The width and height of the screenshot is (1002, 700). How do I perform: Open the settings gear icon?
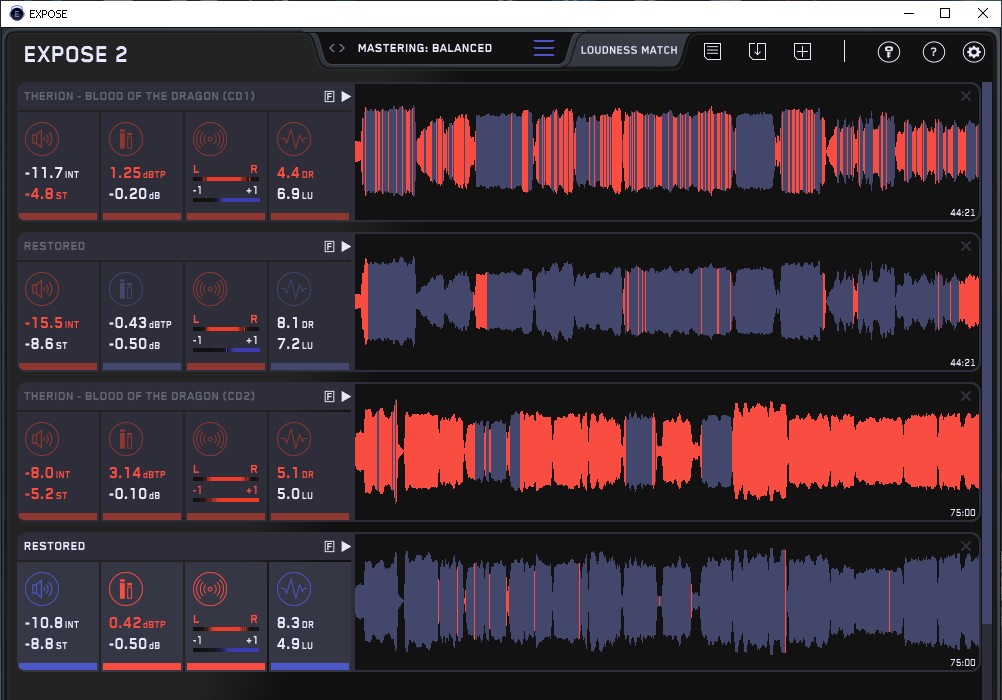click(x=973, y=52)
